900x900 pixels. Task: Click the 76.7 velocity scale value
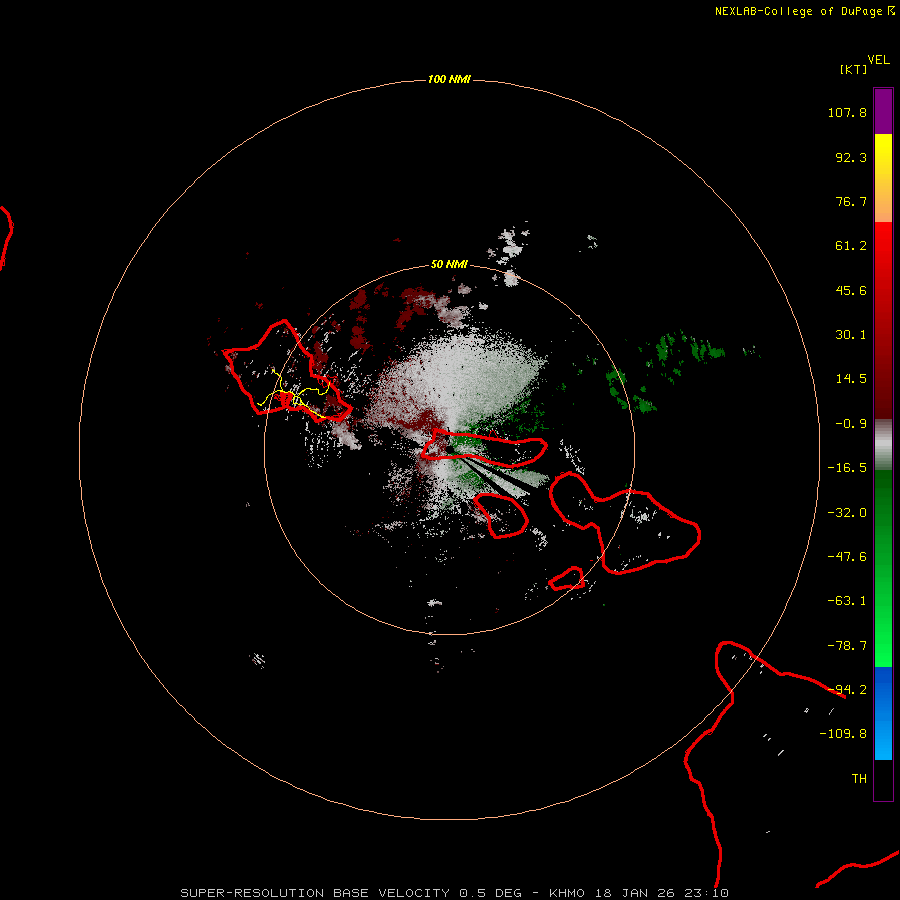pyautogui.click(x=851, y=201)
